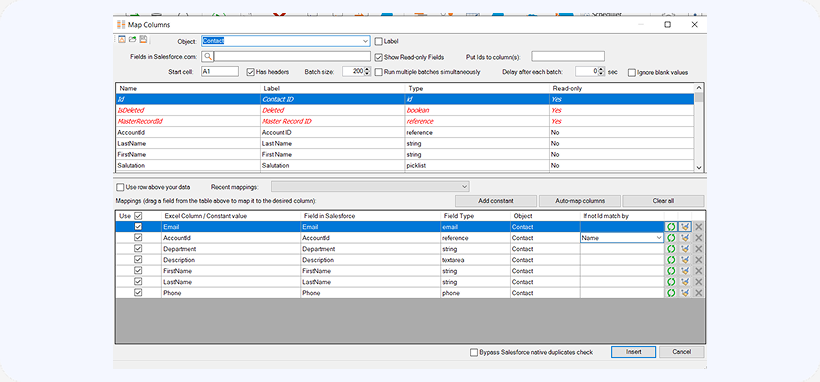
Task: Check Use row above your data
Action: coord(120,187)
